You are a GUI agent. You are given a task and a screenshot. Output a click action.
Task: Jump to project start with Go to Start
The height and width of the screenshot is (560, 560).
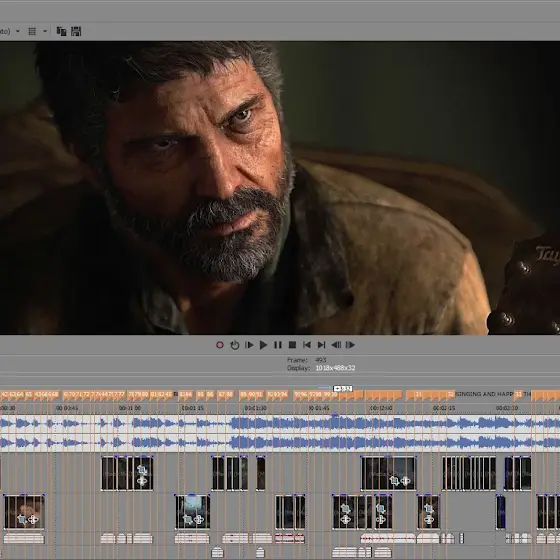(x=306, y=345)
